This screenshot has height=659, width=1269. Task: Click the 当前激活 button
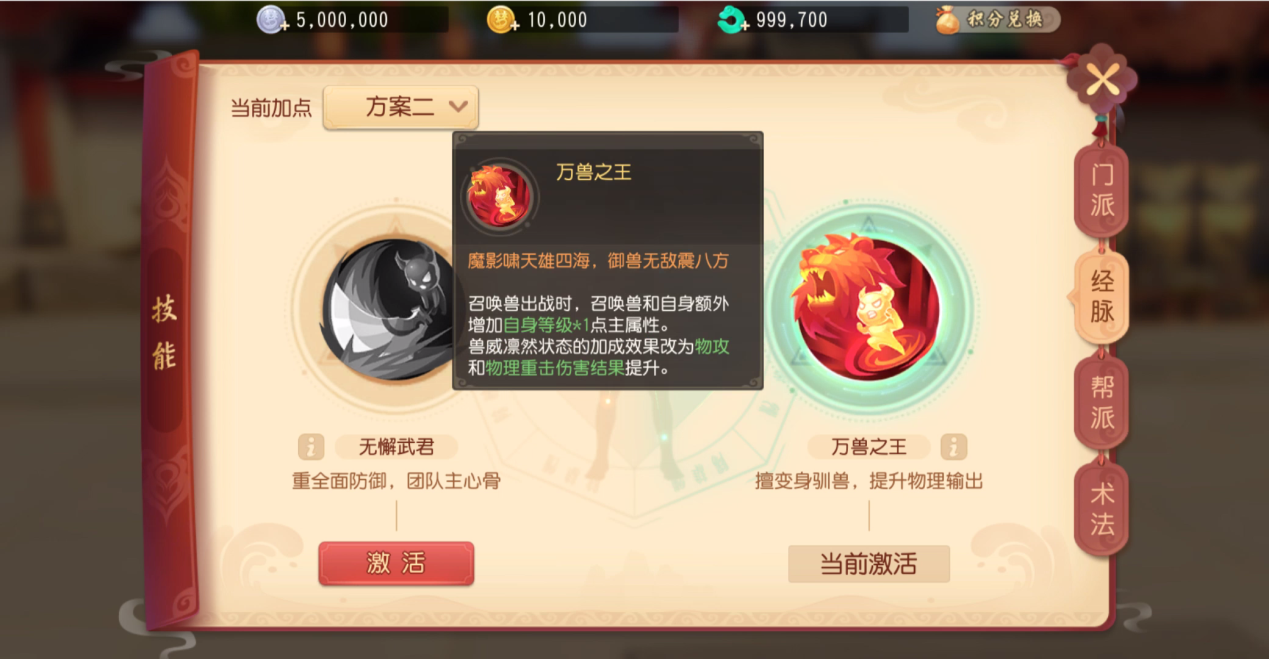point(868,564)
